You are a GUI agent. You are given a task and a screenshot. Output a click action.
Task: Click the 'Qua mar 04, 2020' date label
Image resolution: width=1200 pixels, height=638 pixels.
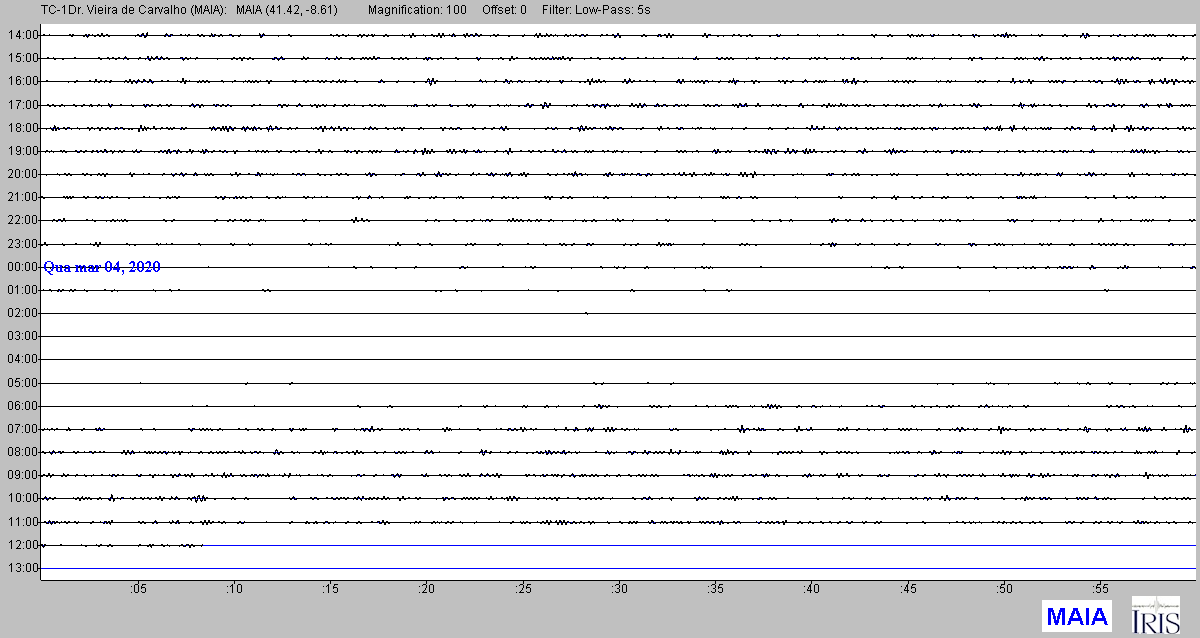pyautogui.click(x=102, y=267)
